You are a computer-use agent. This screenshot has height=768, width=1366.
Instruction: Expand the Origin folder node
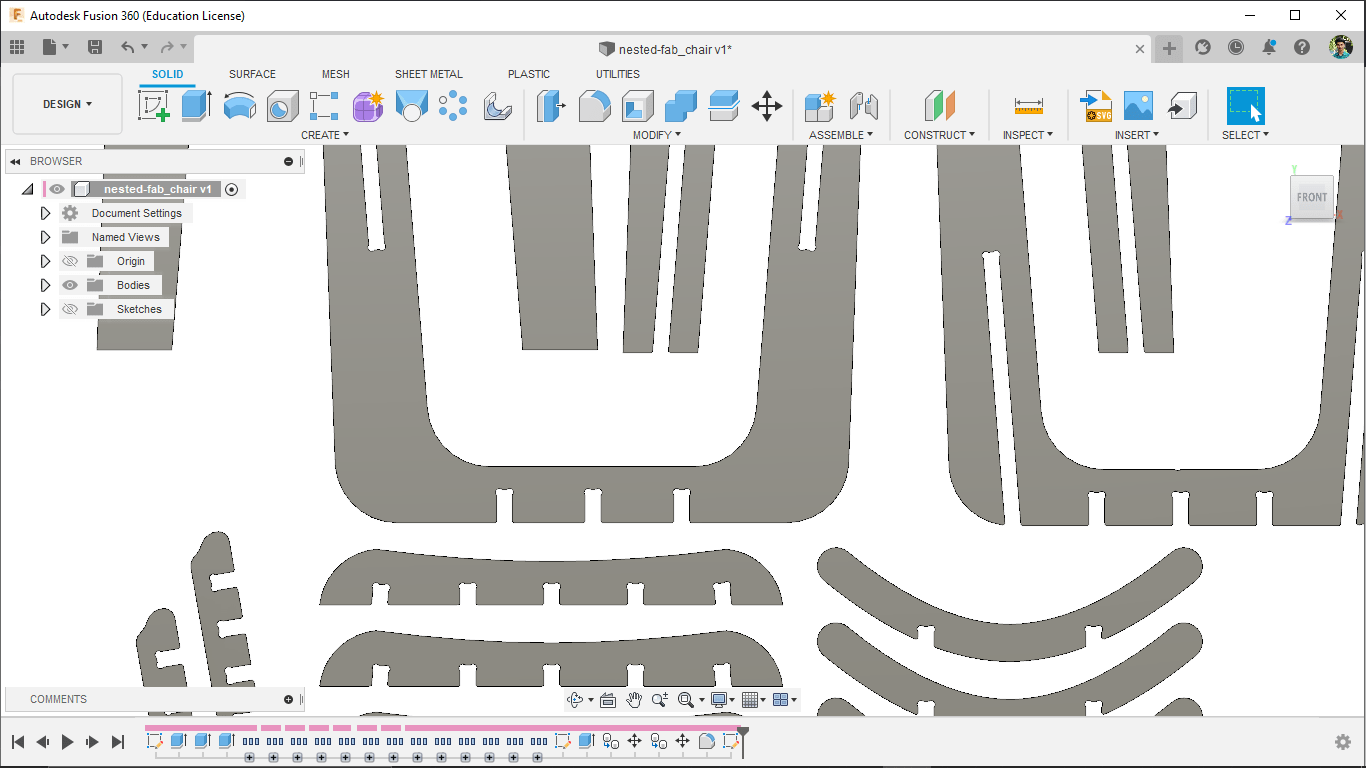tap(45, 261)
